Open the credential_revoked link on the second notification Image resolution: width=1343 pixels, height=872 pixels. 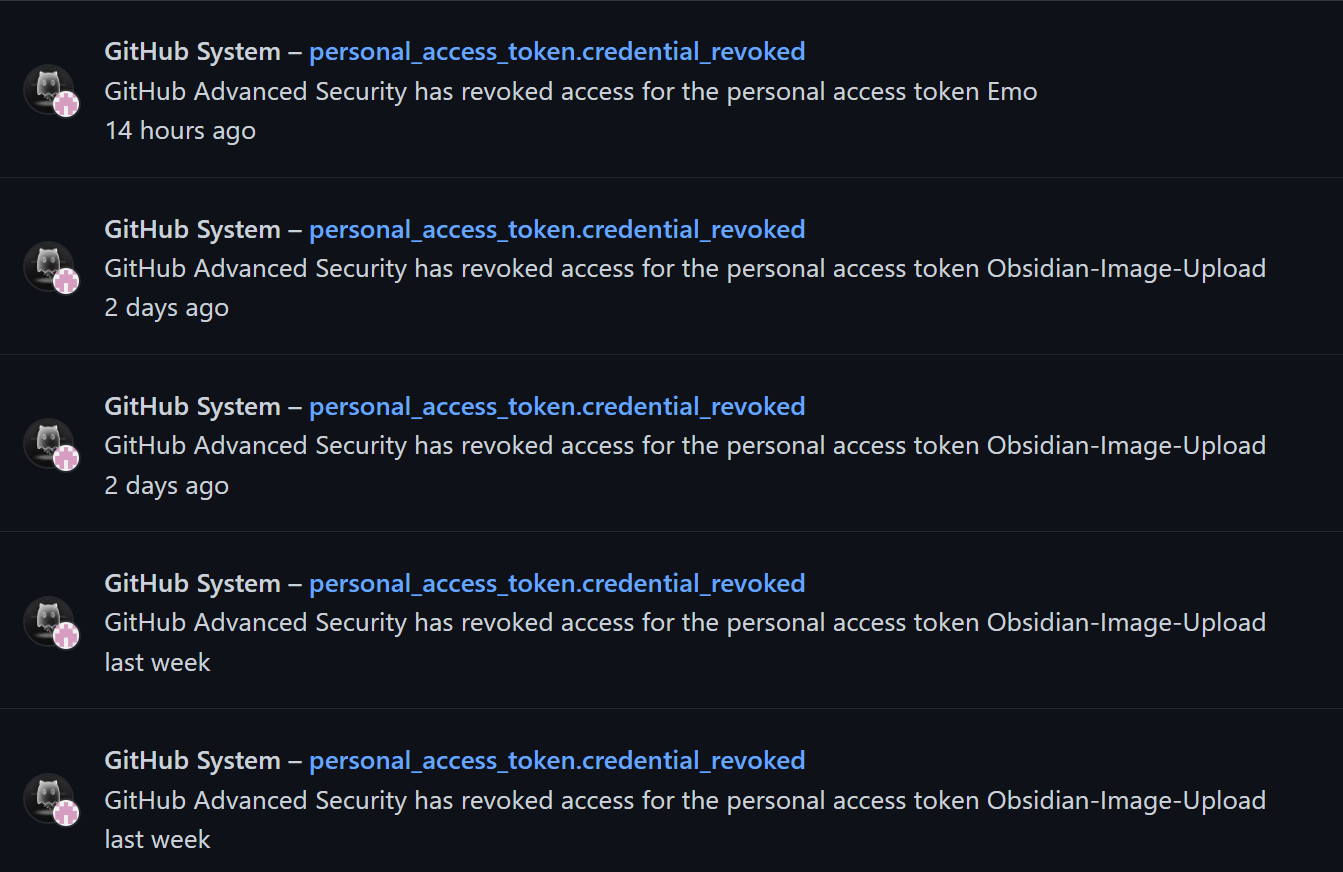pos(558,229)
